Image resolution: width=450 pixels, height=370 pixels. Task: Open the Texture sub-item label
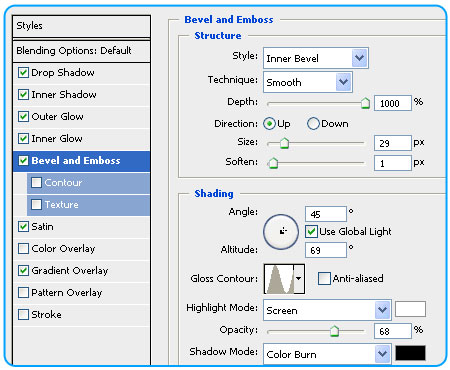tap(62, 204)
